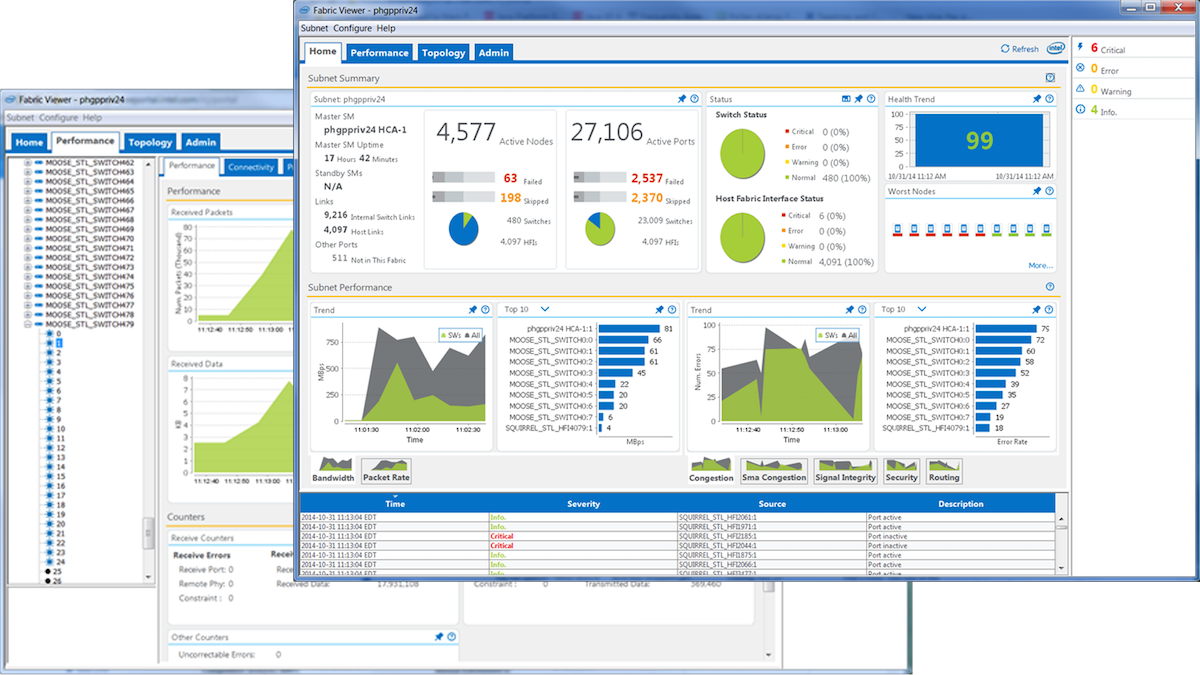Viewport: 1200px width, 675px height.
Task: Pin the Health Trend card
Action: point(1037,99)
